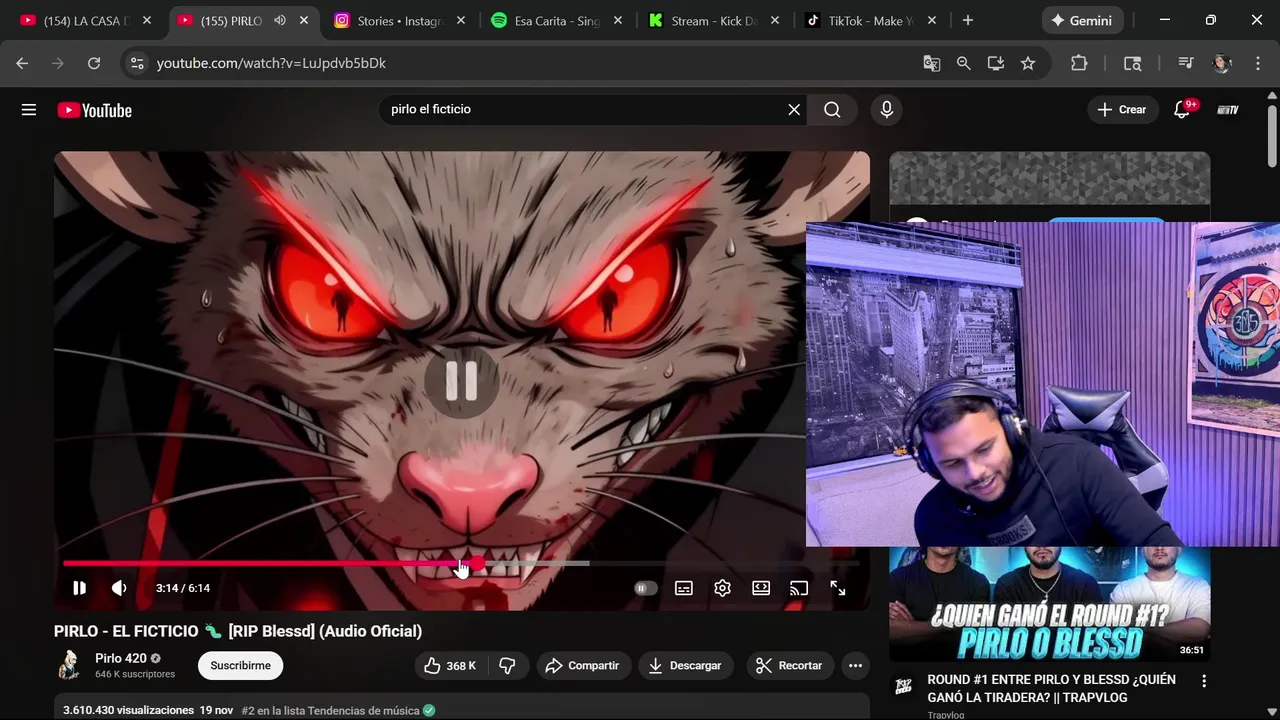Open options menu for Trapvlog video

pos(1204,681)
